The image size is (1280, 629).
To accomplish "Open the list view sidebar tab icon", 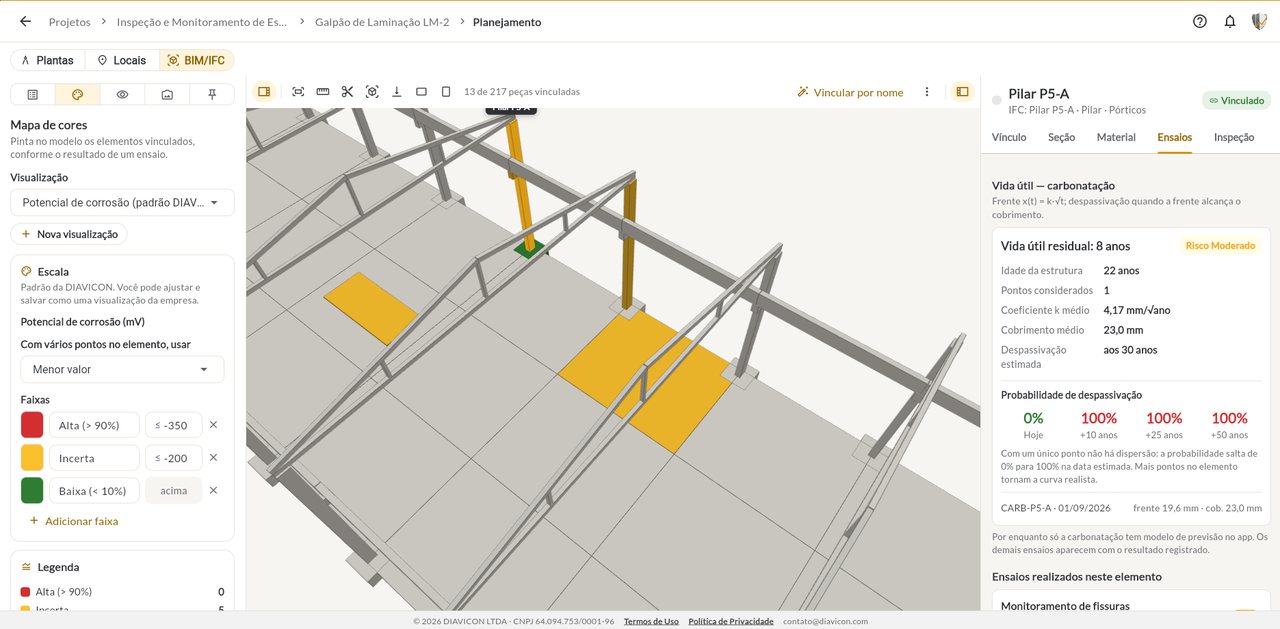I will (33, 94).
